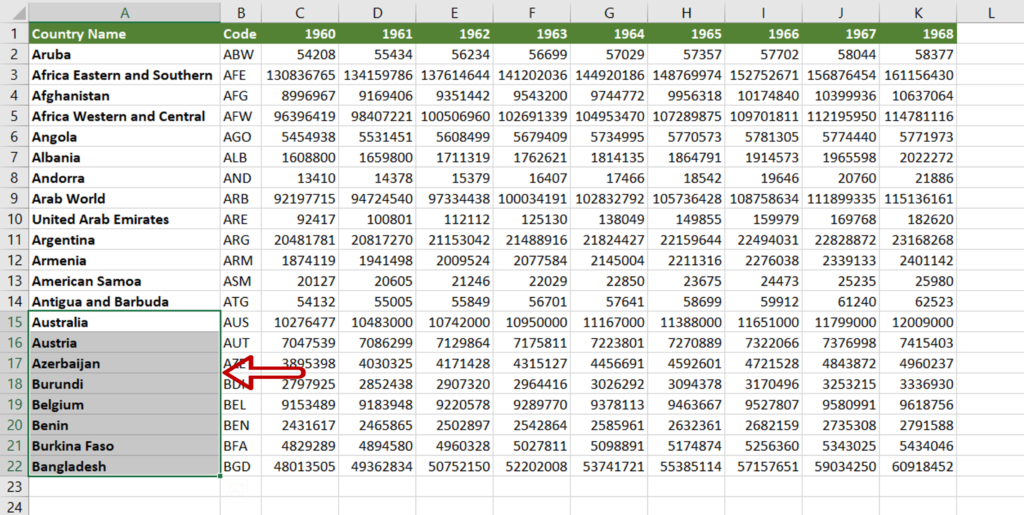Click cell containing 12009000
This screenshot has height=515, width=1024.
918,322
